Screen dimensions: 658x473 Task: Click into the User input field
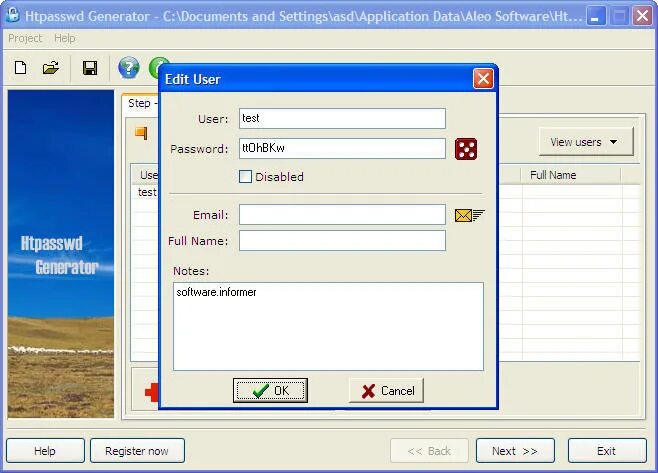coord(342,118)
